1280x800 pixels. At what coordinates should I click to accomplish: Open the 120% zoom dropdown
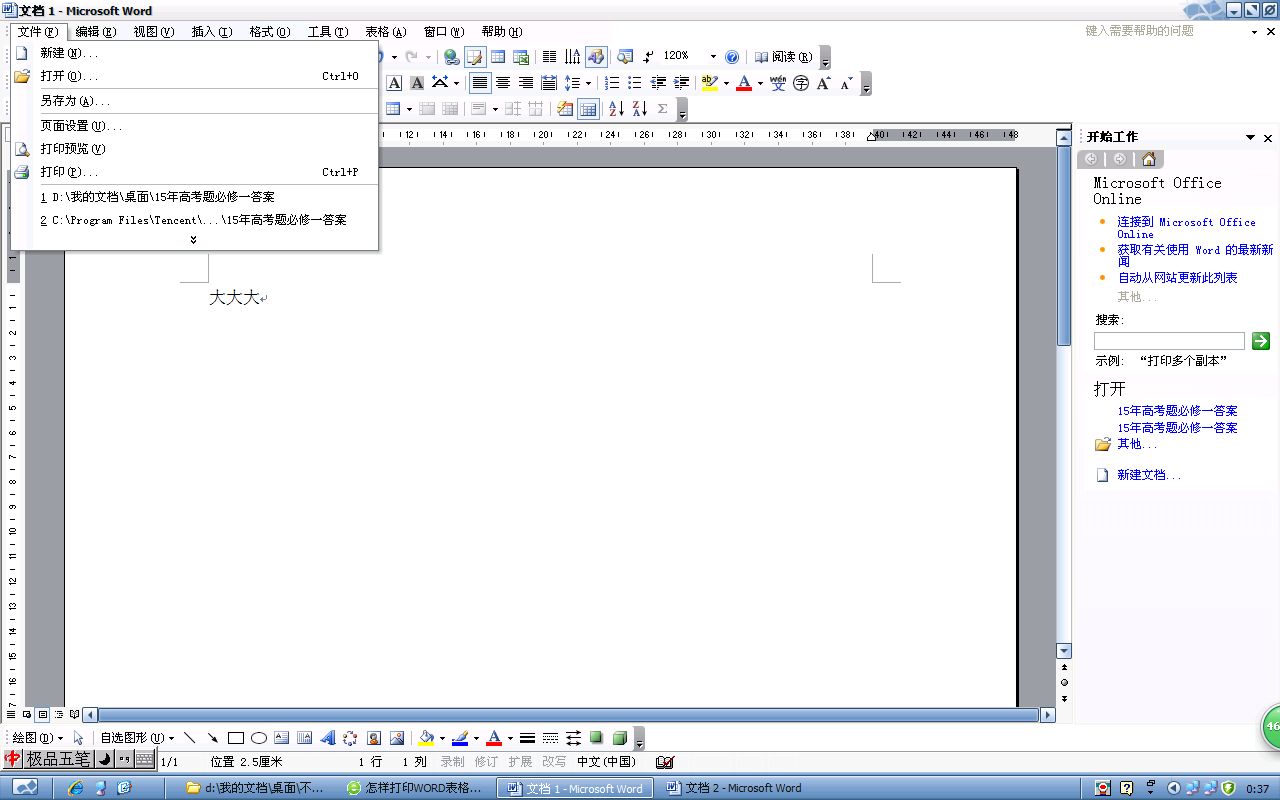click(713, 57)
